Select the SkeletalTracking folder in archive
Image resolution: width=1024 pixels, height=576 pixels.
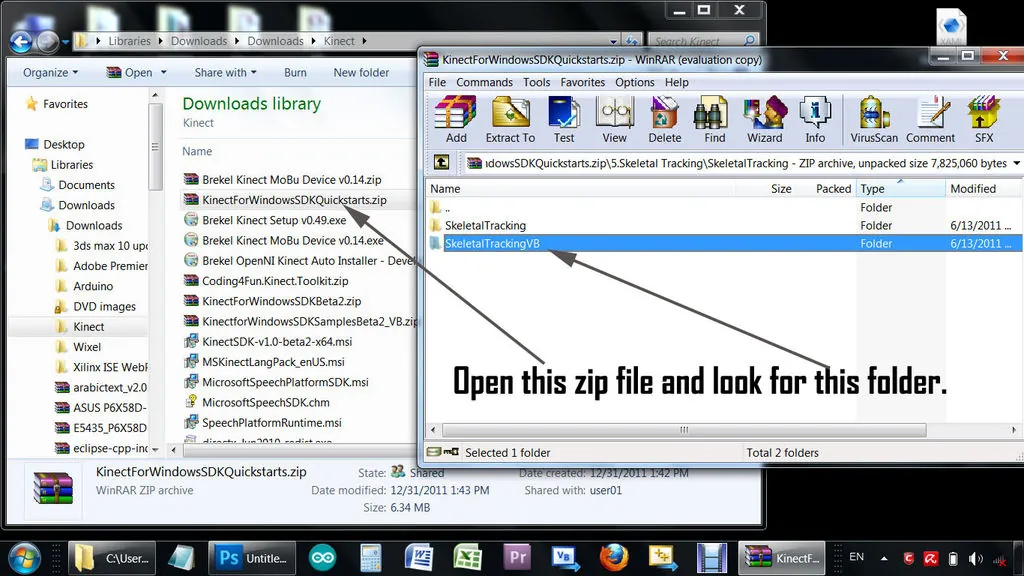coord(485,226)
